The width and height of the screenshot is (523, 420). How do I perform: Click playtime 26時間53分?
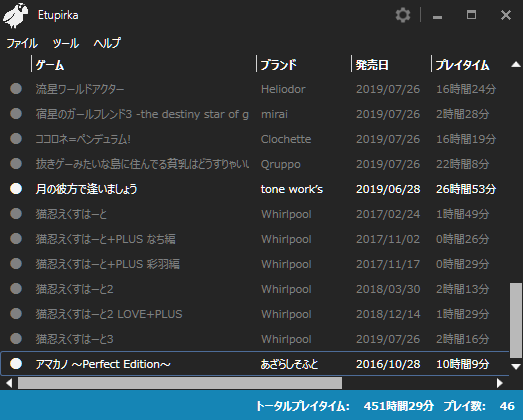[466, 189]
